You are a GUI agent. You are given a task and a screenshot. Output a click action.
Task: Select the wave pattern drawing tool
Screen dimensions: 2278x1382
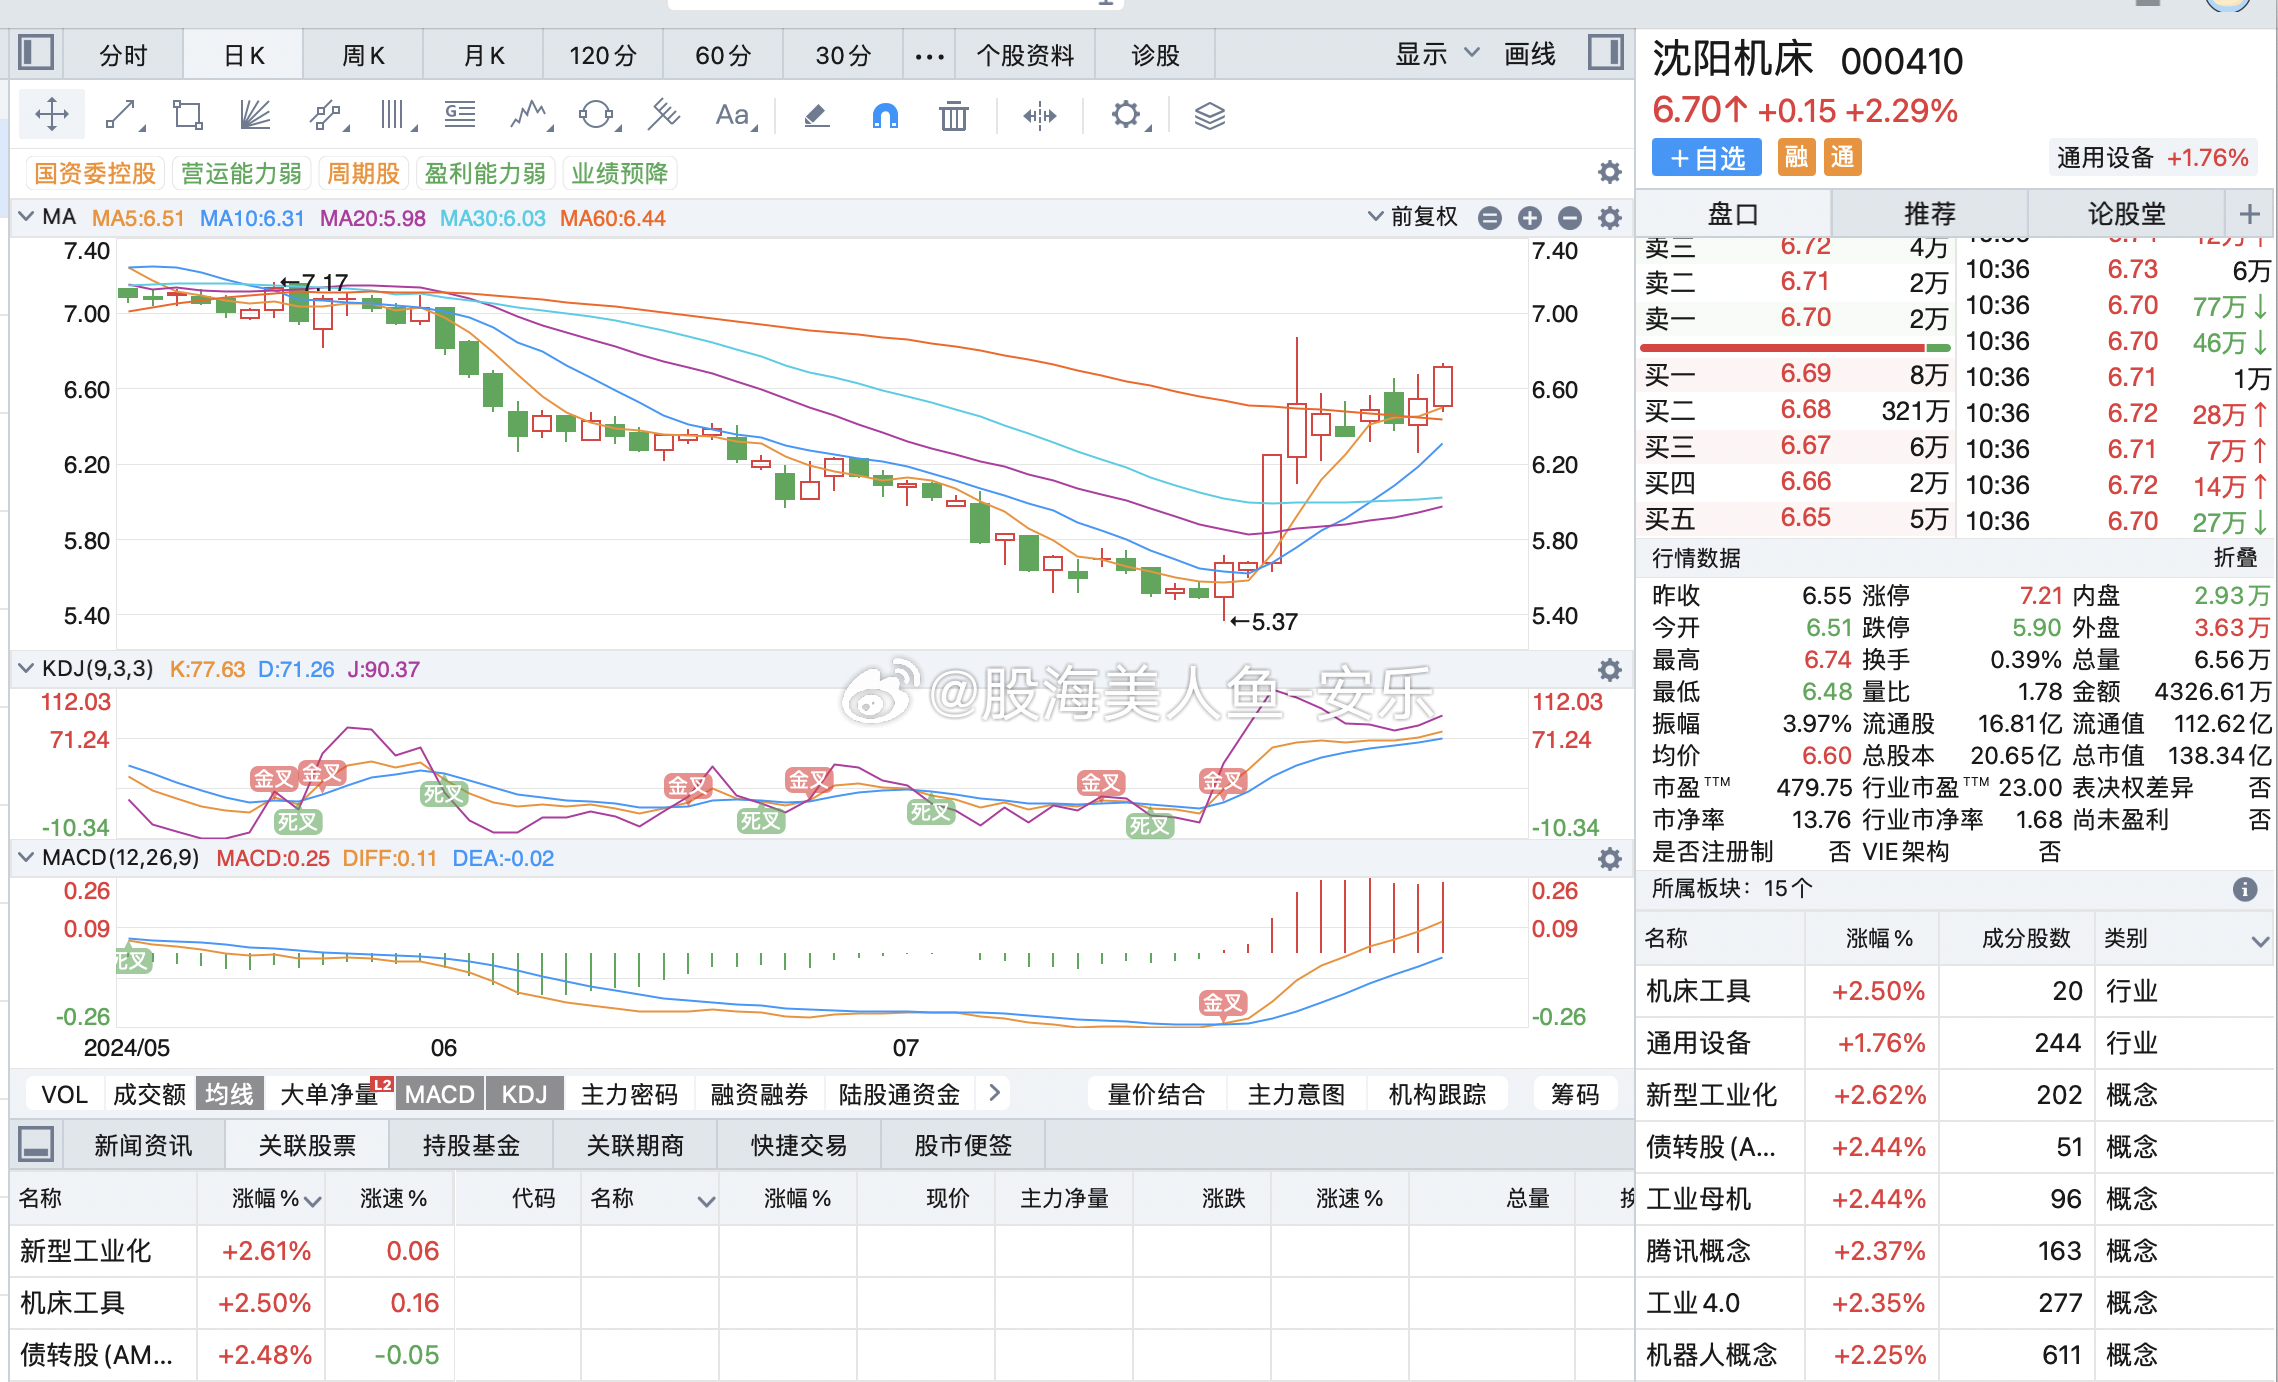click(530, 115)
